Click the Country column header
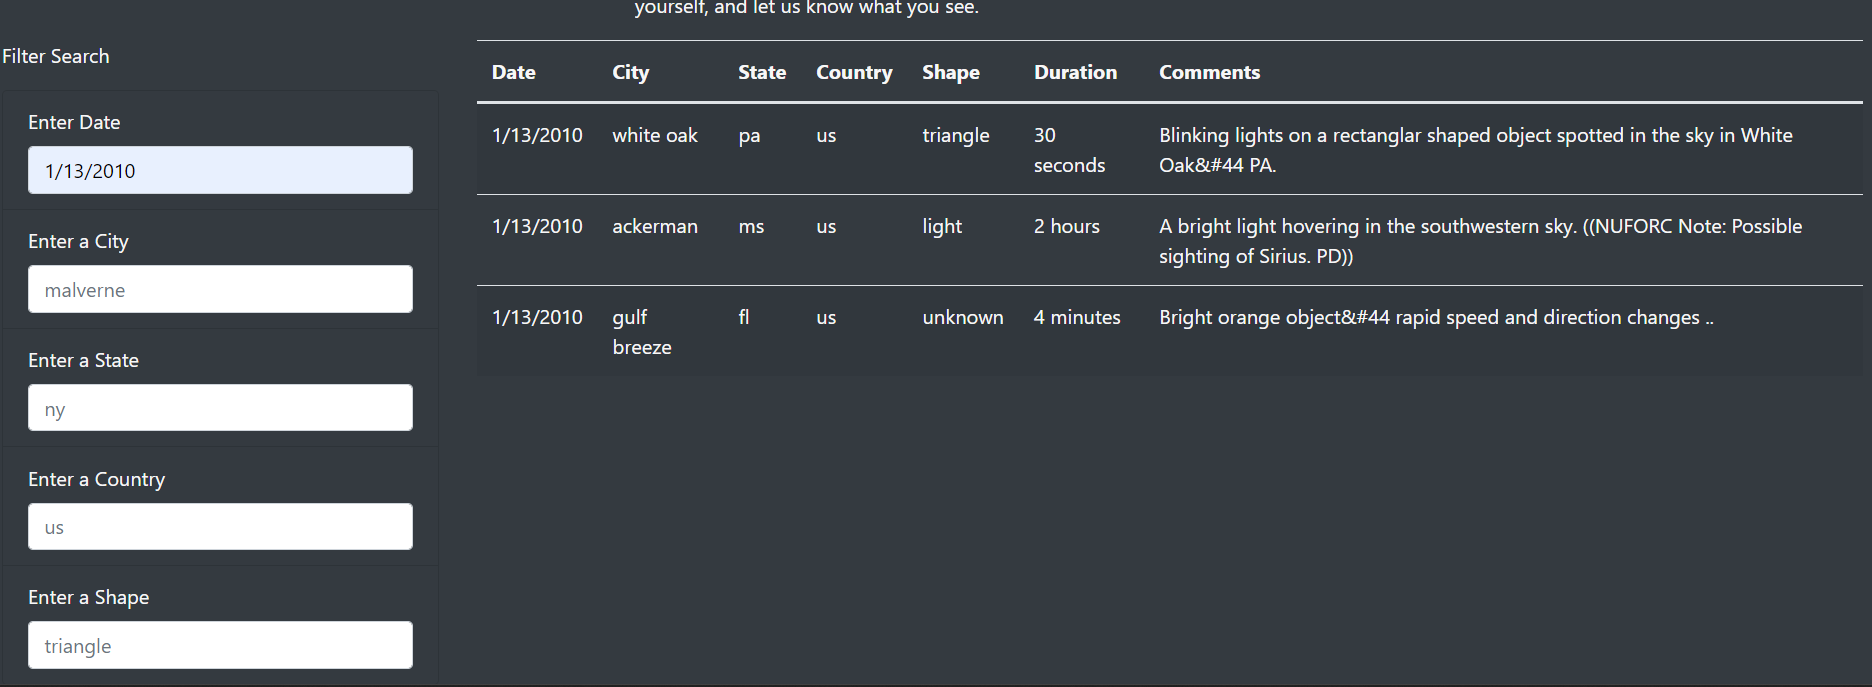 pyautogui.click(x=854, y=72)
